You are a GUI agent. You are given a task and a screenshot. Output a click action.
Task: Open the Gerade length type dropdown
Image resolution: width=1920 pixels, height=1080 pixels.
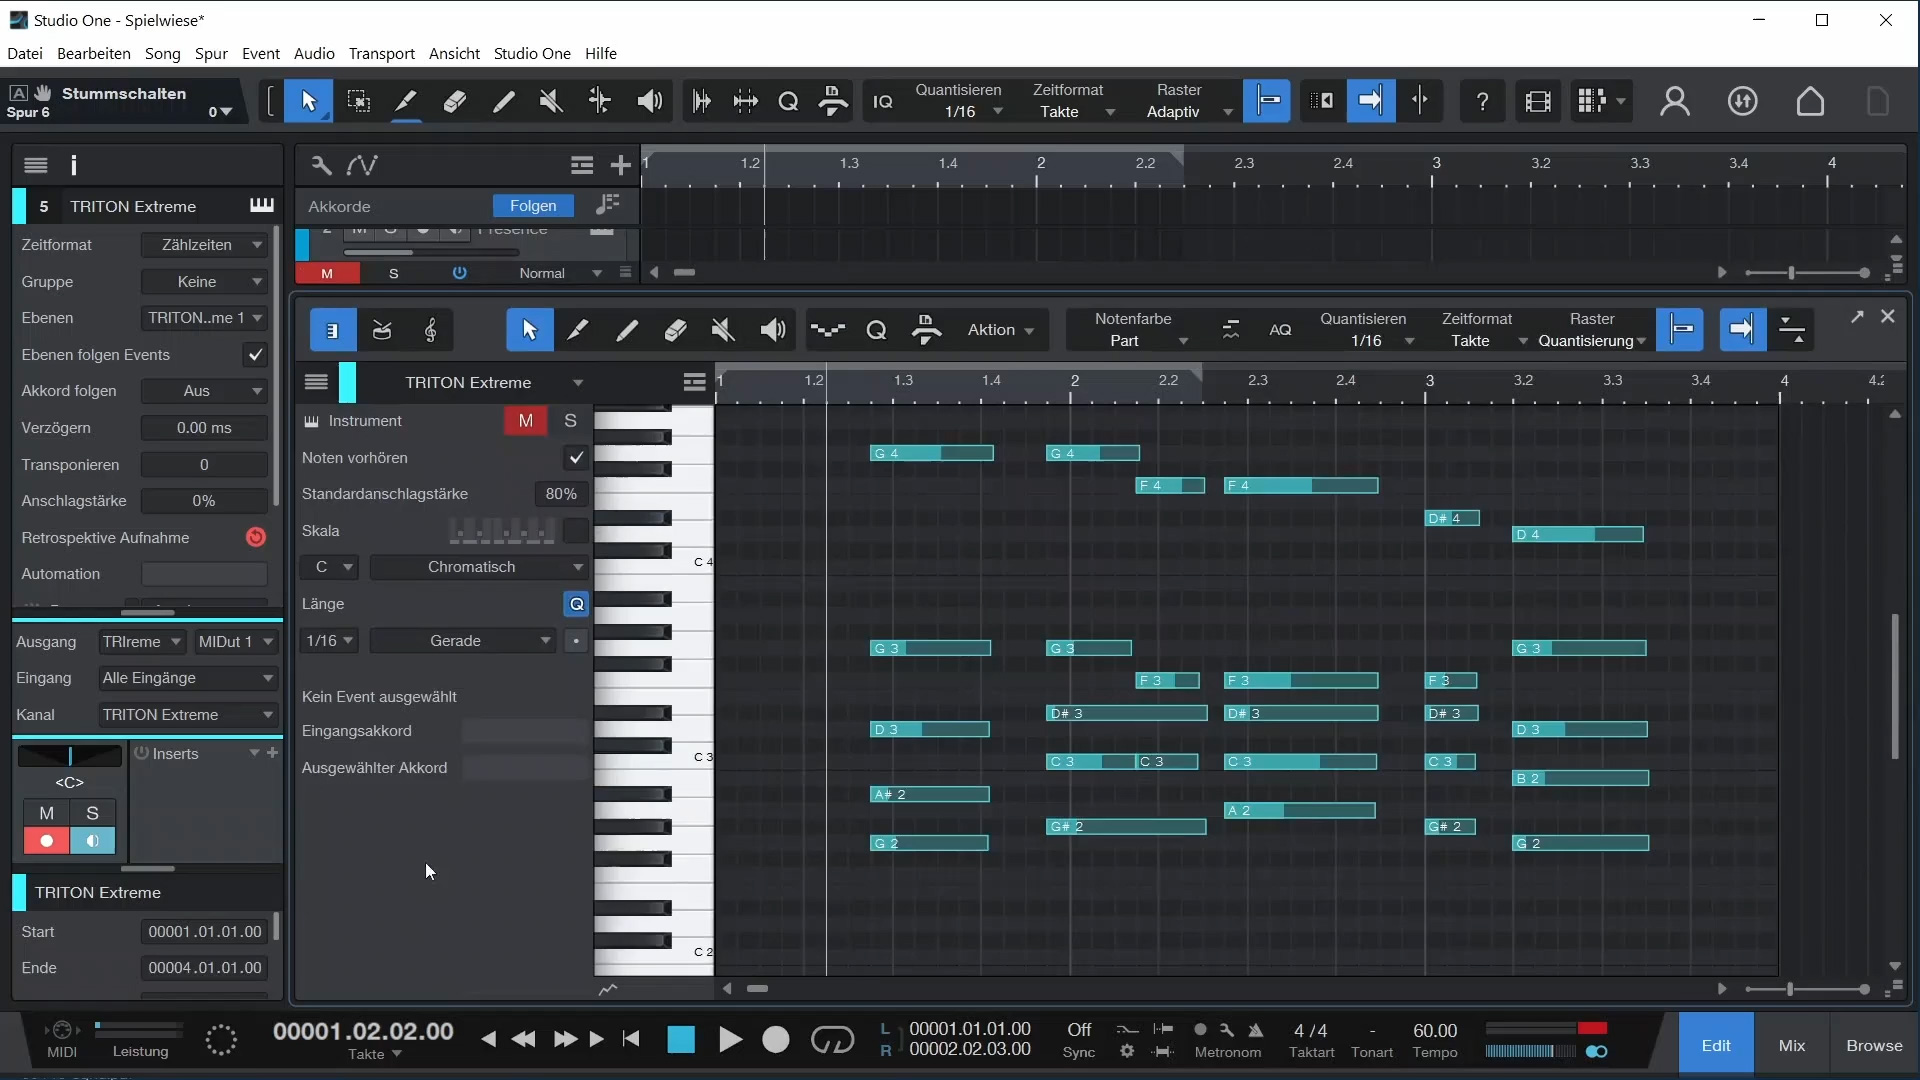(x=463, y=641)
